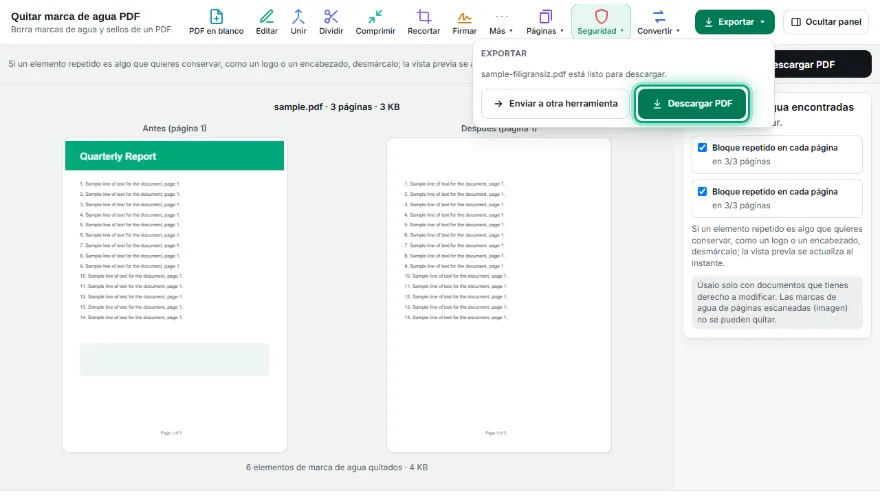Click Enviar a otra herramienta
The width and height of the screenshot is (880, 495).
coord(555,103)
